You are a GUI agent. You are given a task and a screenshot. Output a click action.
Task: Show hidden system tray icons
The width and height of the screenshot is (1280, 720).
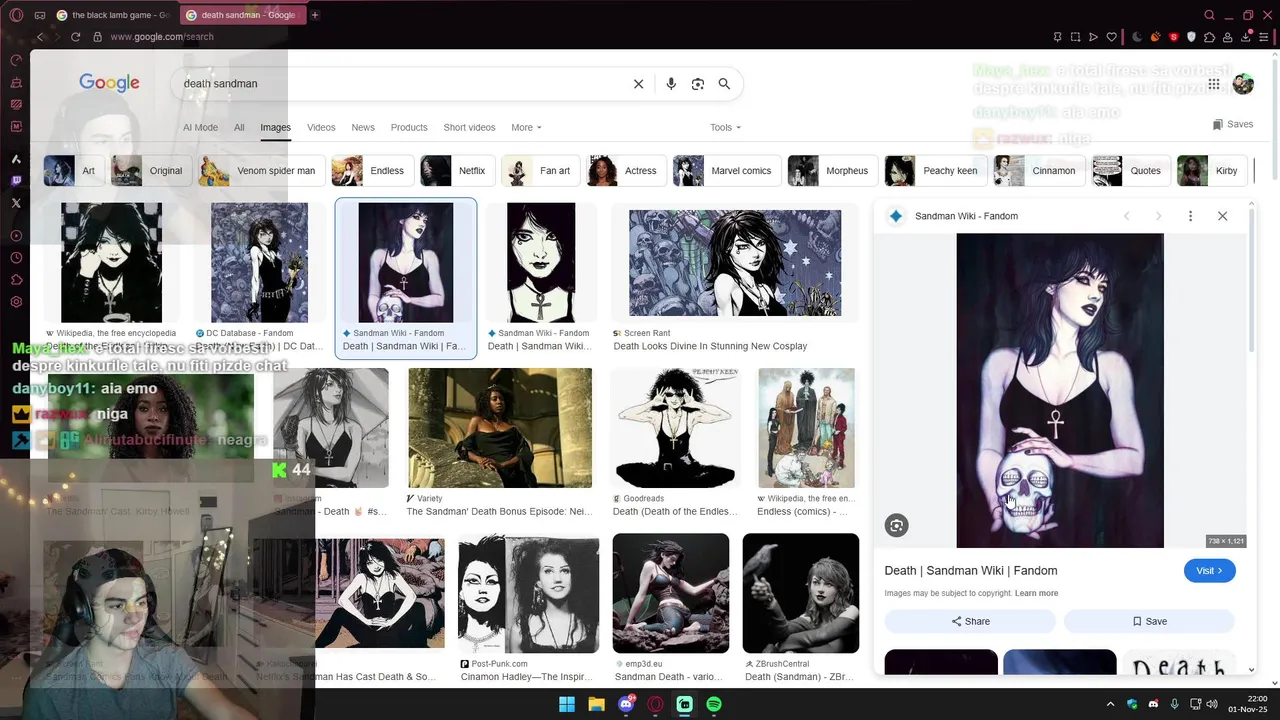[x=1110, y=704]
